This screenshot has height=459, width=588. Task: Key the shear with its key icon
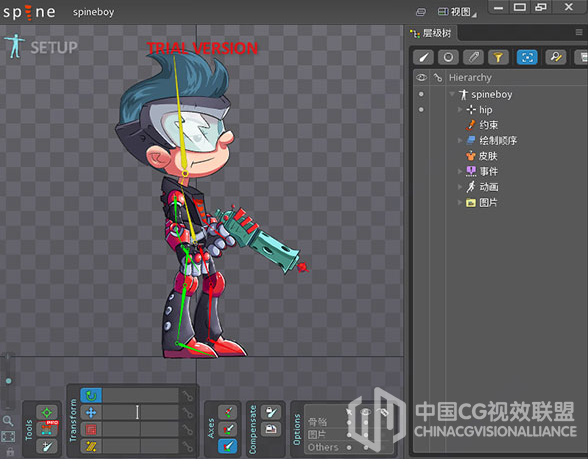pos(187,446)
